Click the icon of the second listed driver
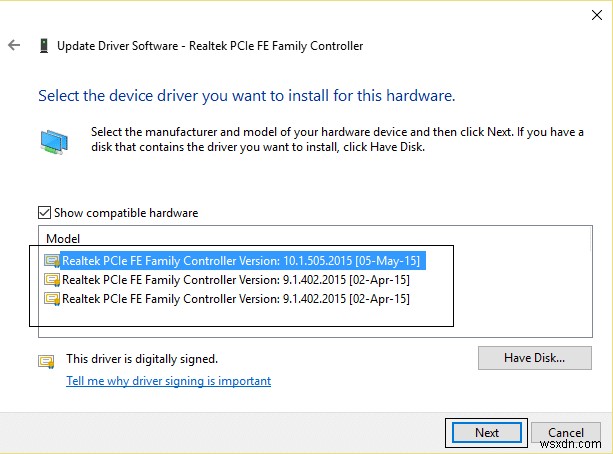This screenshot has height=454, width=613. 52,280
